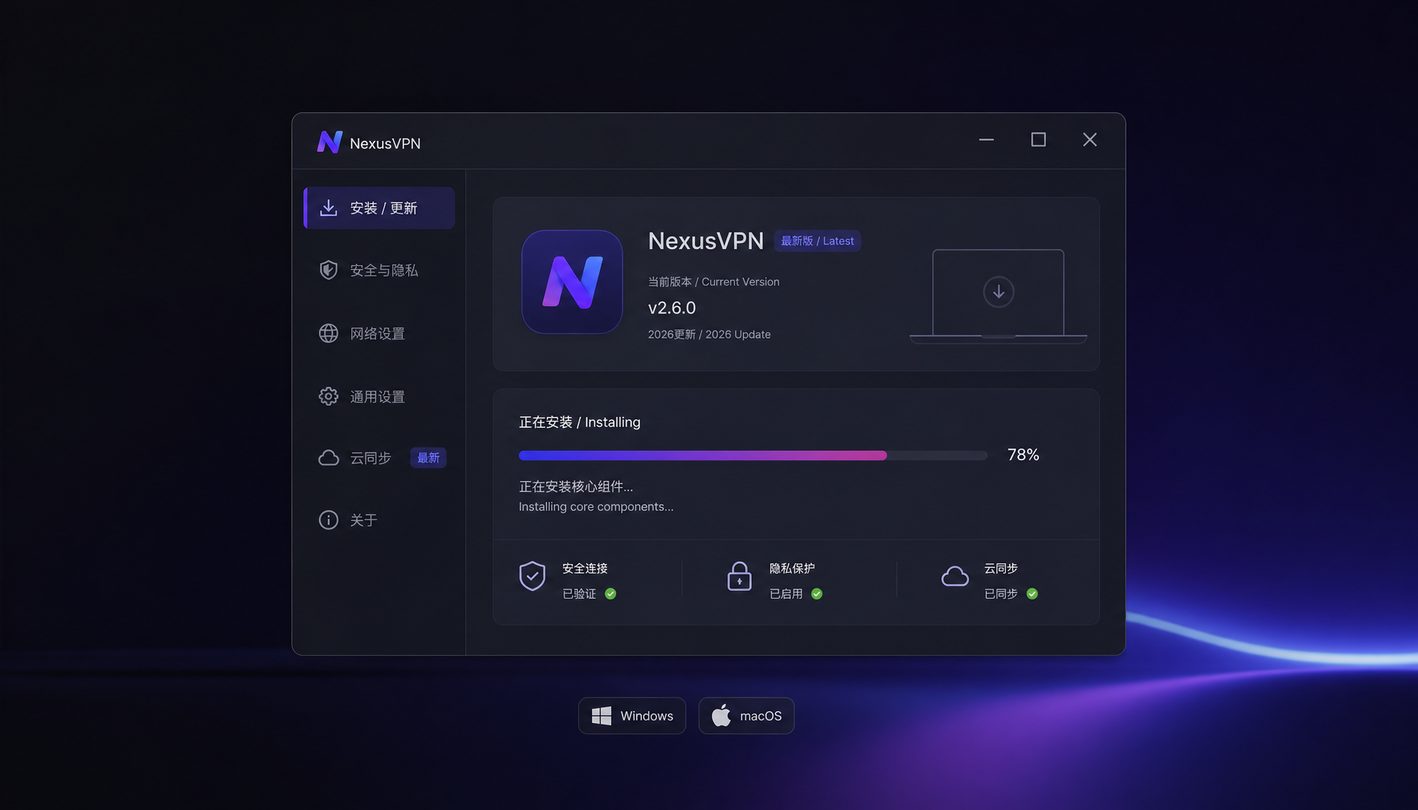Image resolution: width=1418 pixels, height=810 pixels.
Task: Click the v2.6.0 version number
Action: point(672,308)
